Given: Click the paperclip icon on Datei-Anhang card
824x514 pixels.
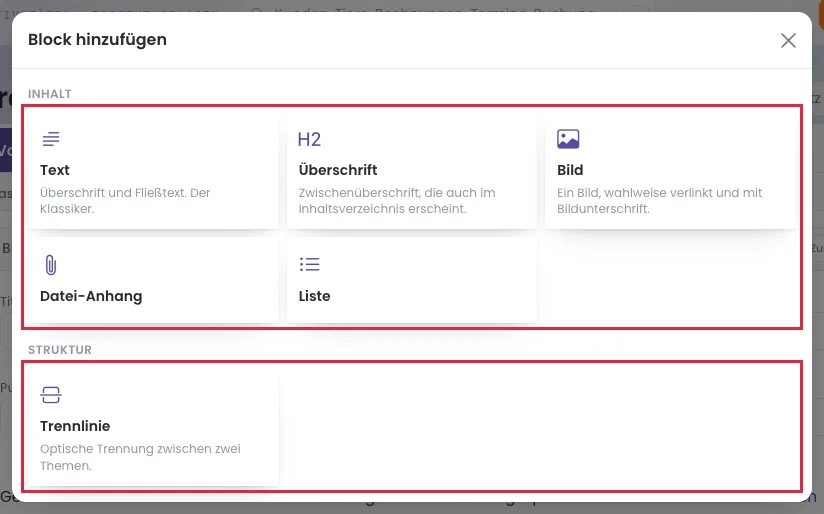Looking at the screenshot, I should tap(50, 265).
